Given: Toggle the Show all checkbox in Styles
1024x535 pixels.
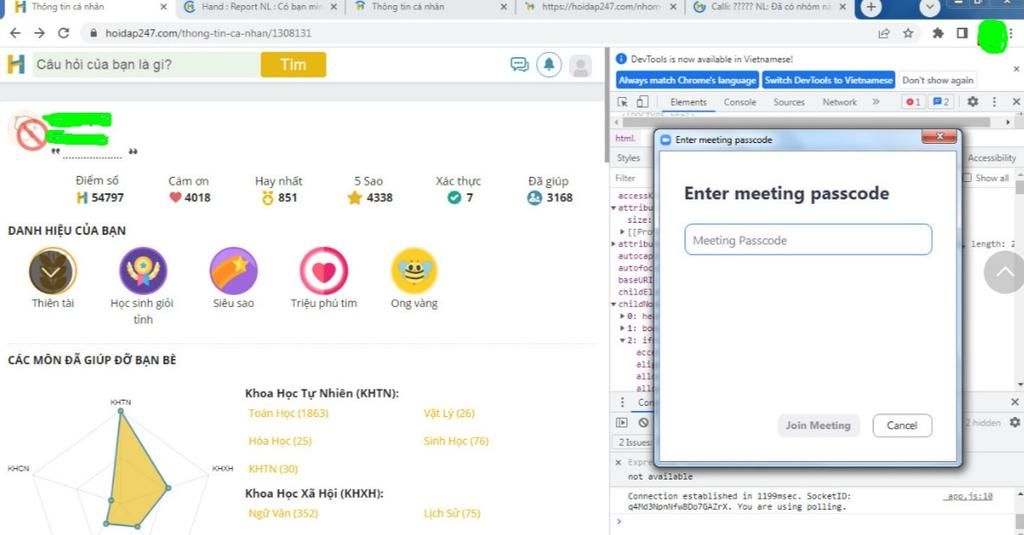Looking at the screenshot, I should pos(967,178).
